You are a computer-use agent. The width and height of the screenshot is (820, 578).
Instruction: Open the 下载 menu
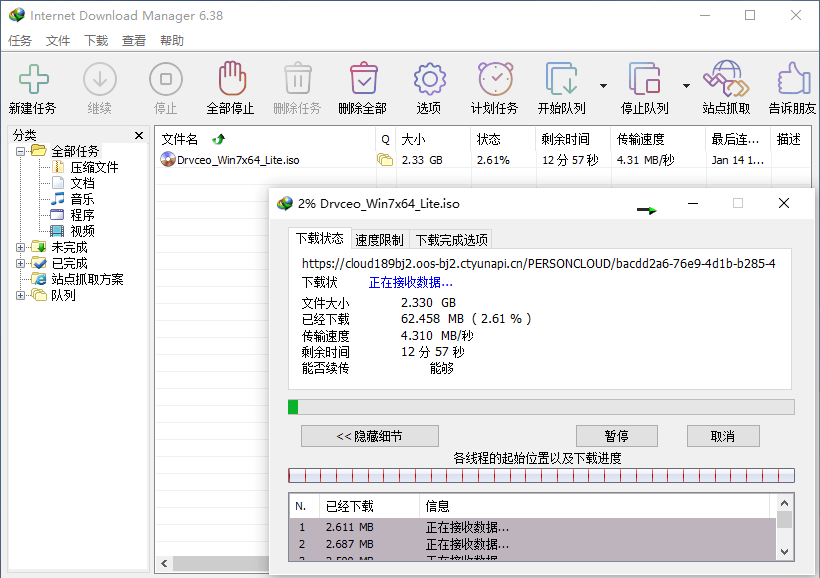point(96,40)
